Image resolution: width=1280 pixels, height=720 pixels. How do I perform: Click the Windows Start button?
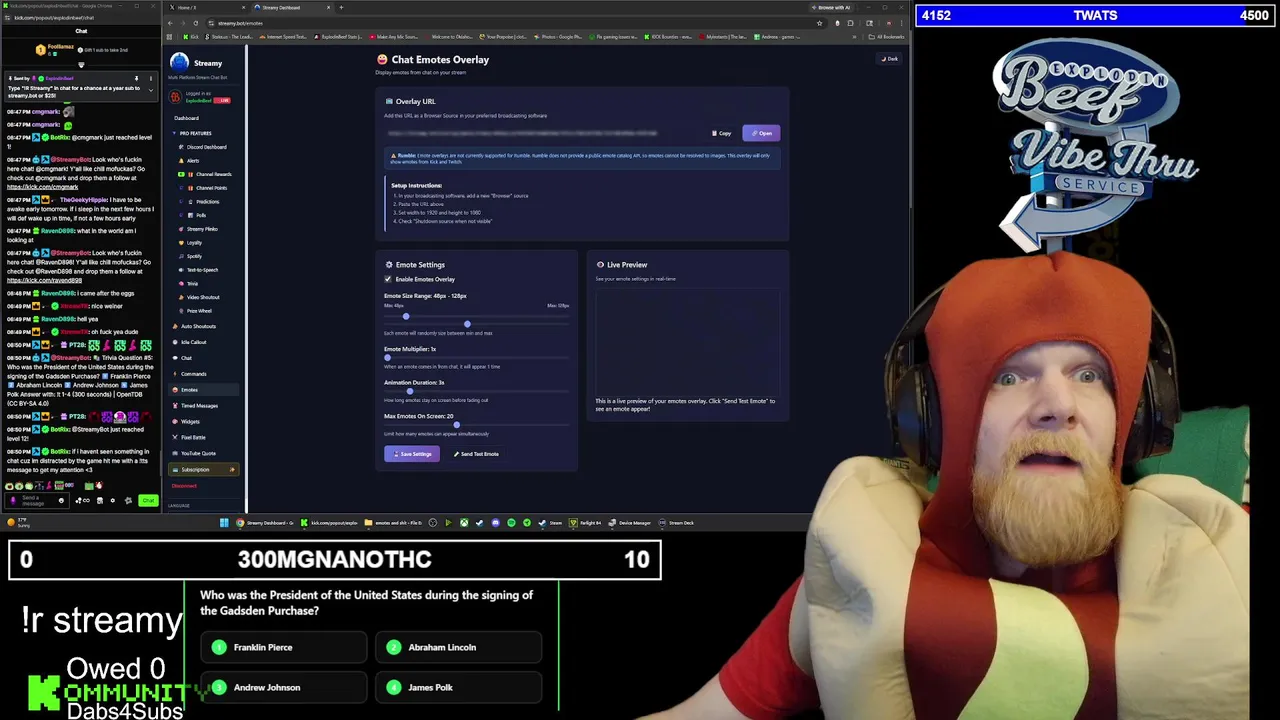224,522
